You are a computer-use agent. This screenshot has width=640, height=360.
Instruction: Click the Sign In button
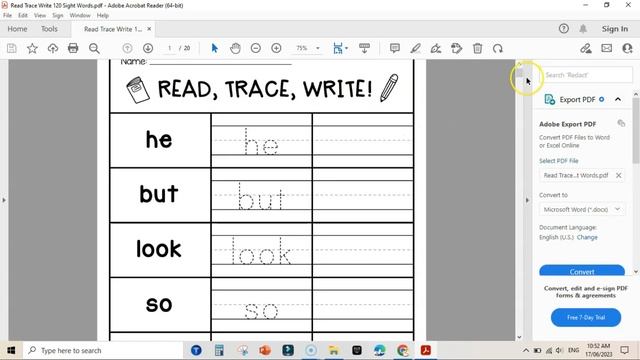tap(615, 29)
